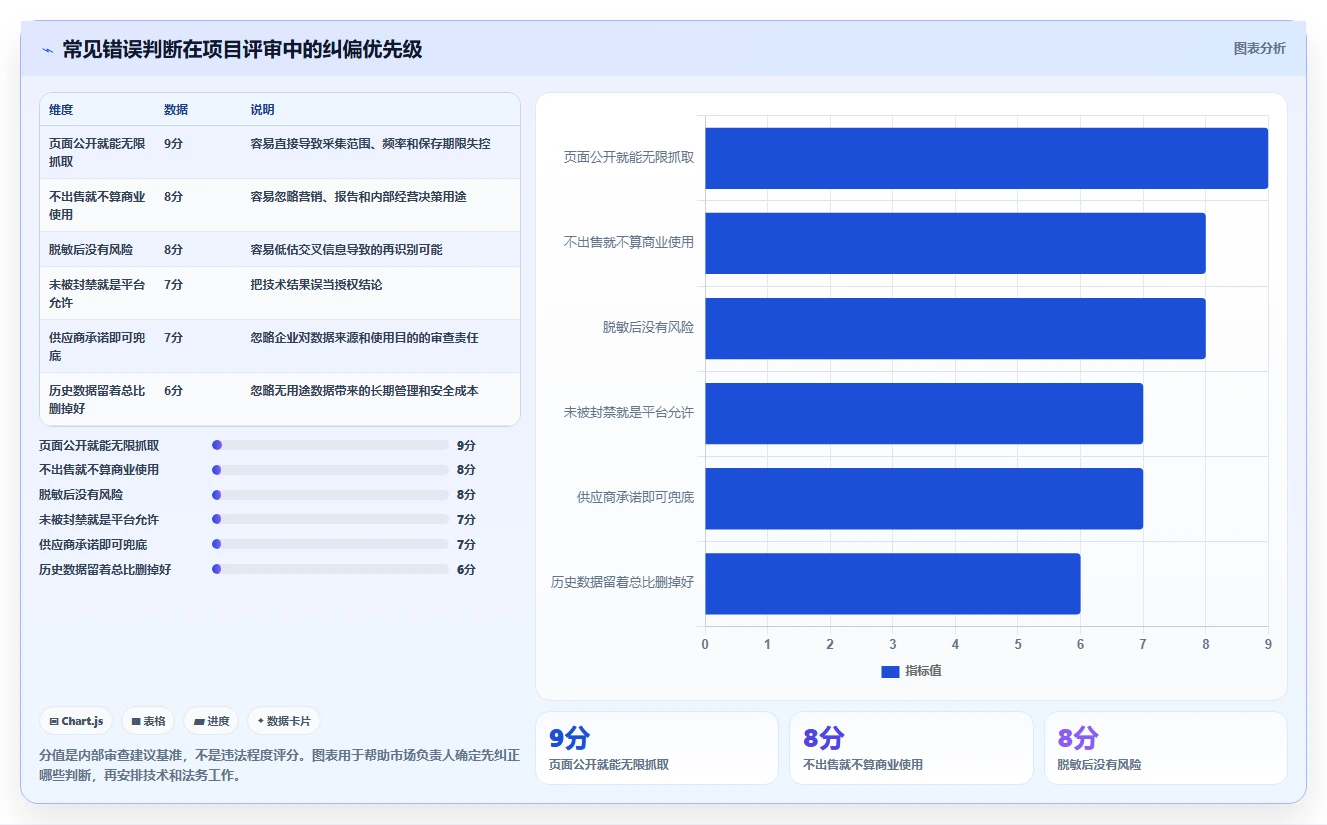This screenshot has width=1327, height=825.
Task: Click the 6分 score in the table
Action: click(x=173, y=391)
